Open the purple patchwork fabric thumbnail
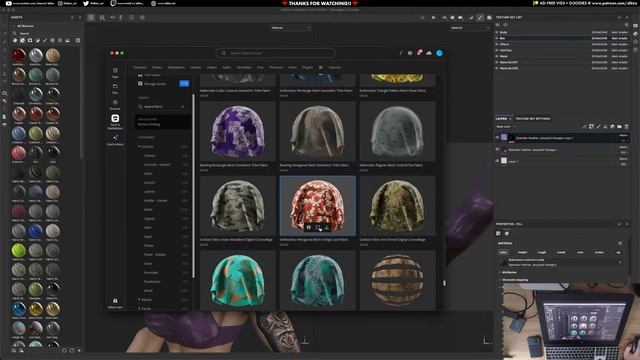The width and height of the screenshot is (640, 360). tap(238, 131)
